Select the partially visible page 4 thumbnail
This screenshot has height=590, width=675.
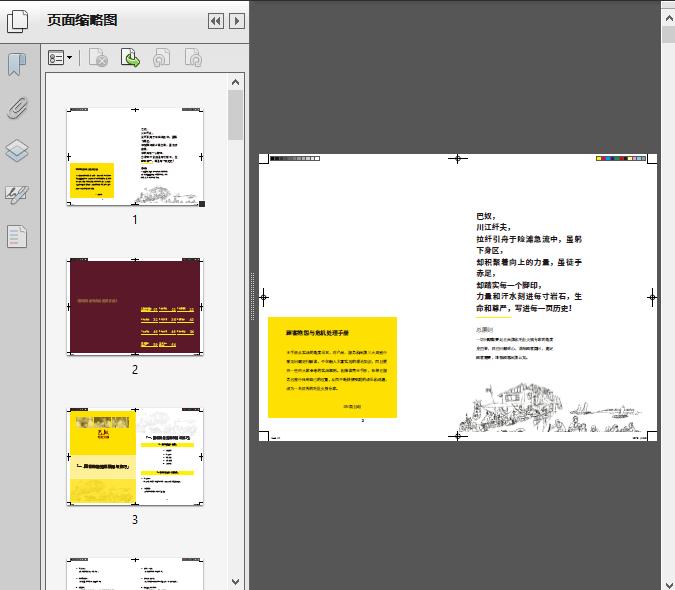135,574
